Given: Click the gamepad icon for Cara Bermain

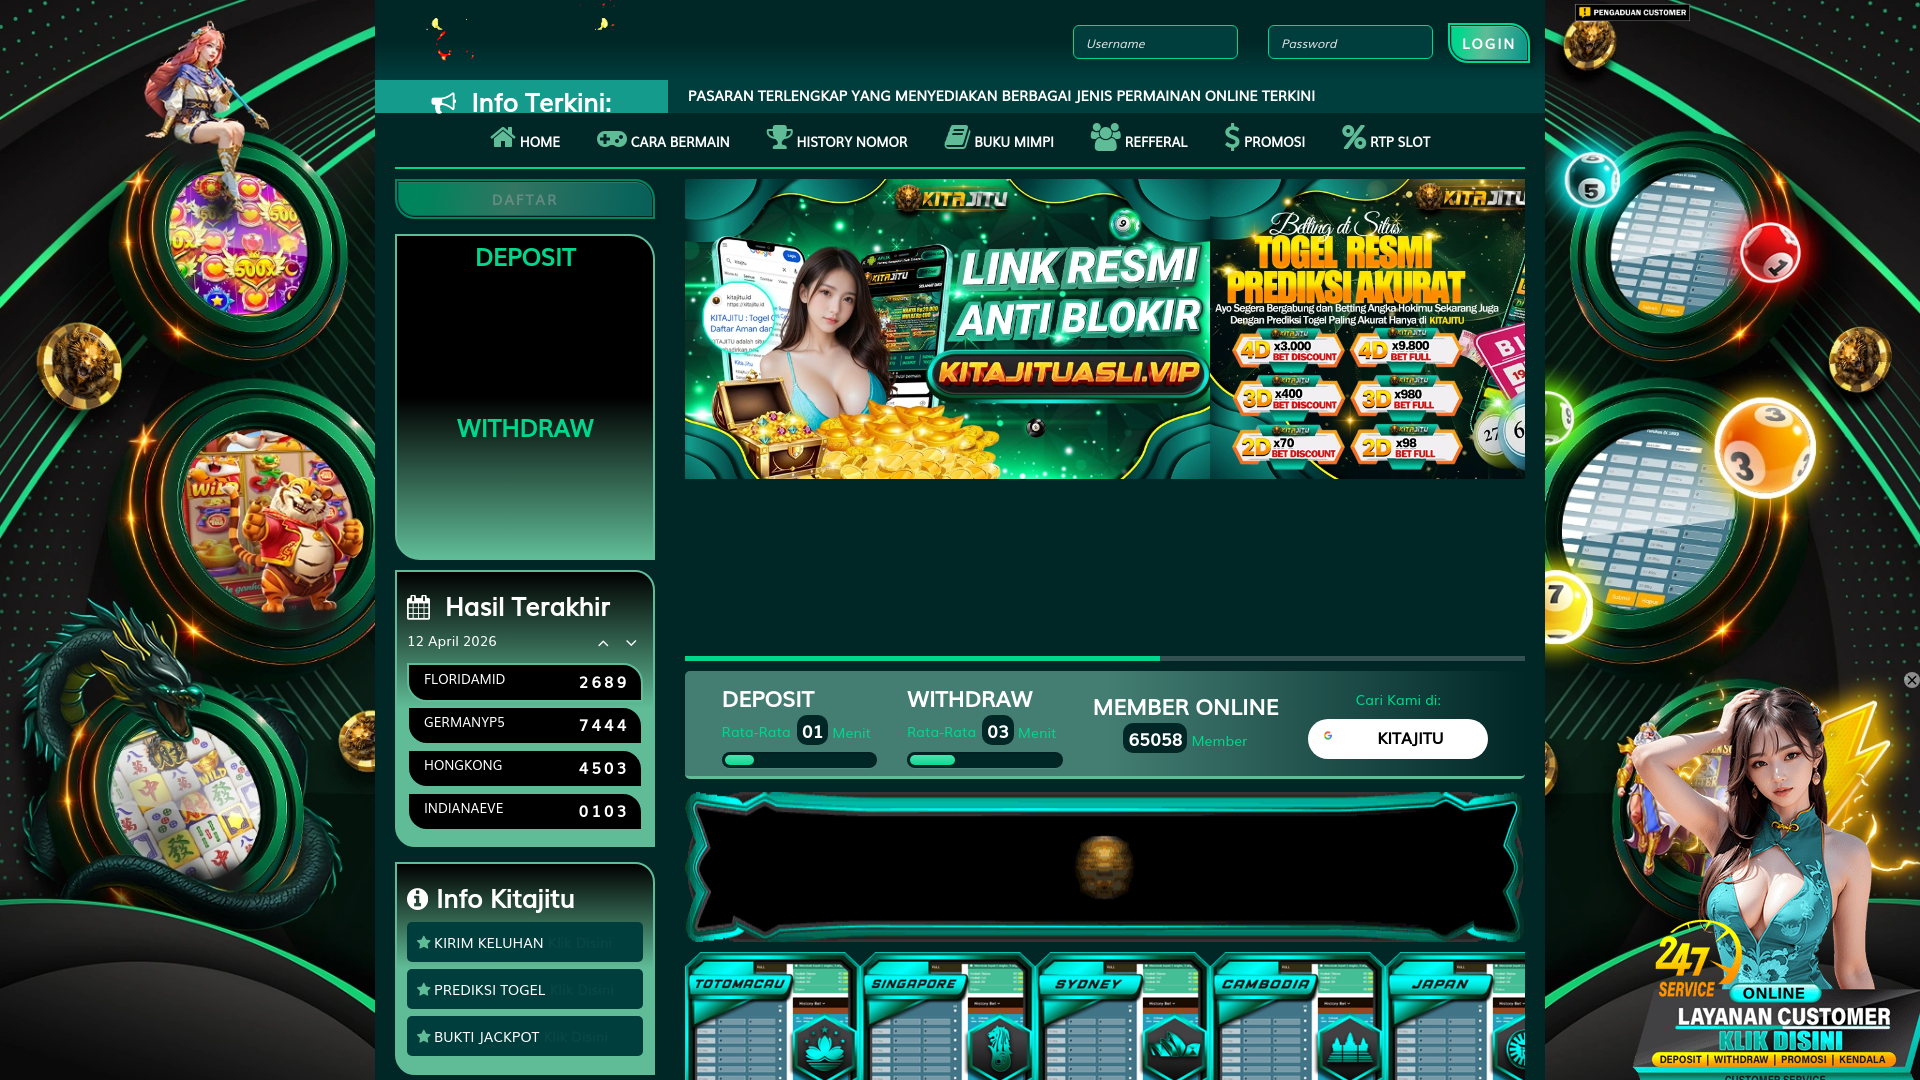Looking at the screenshot, I should pyautogui.click(x=611, y=139).
